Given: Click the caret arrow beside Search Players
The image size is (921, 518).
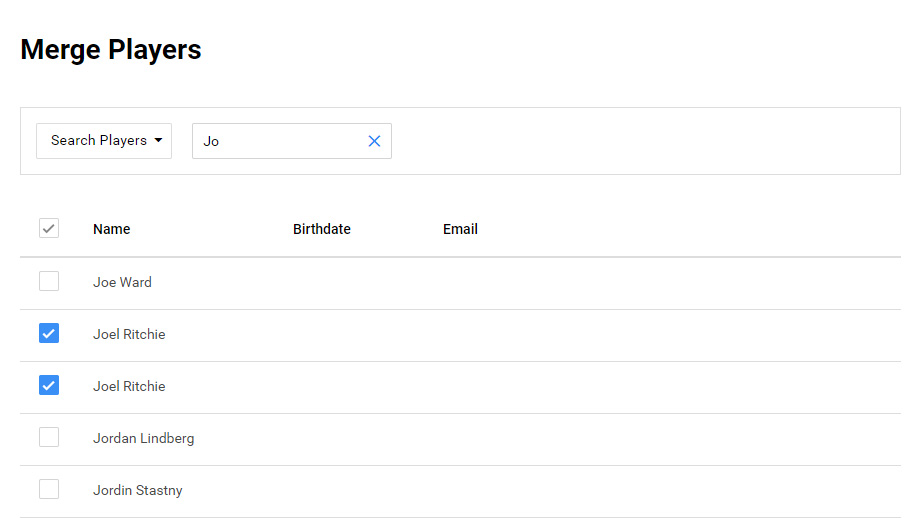Looking at the screenshot, I should pyautogui.click(x=158, y=141).
